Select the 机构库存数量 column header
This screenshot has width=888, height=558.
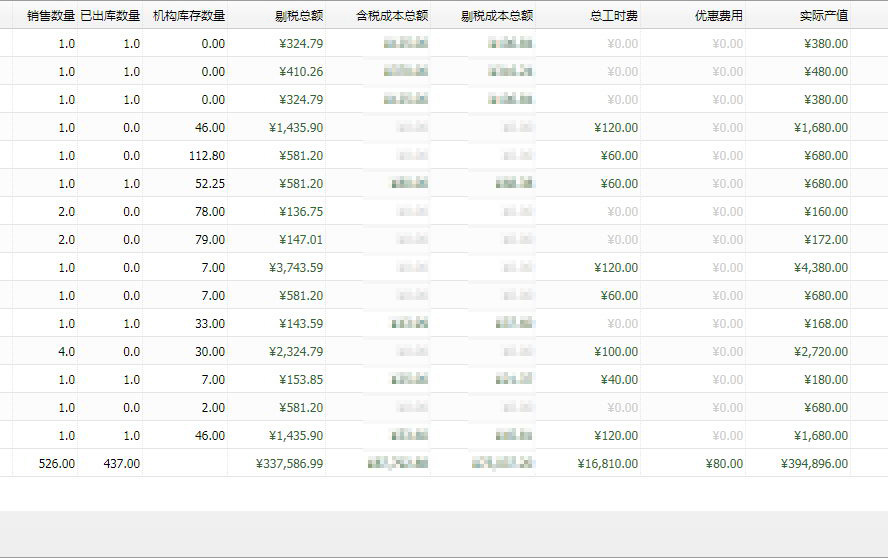[x=188, y=16]
